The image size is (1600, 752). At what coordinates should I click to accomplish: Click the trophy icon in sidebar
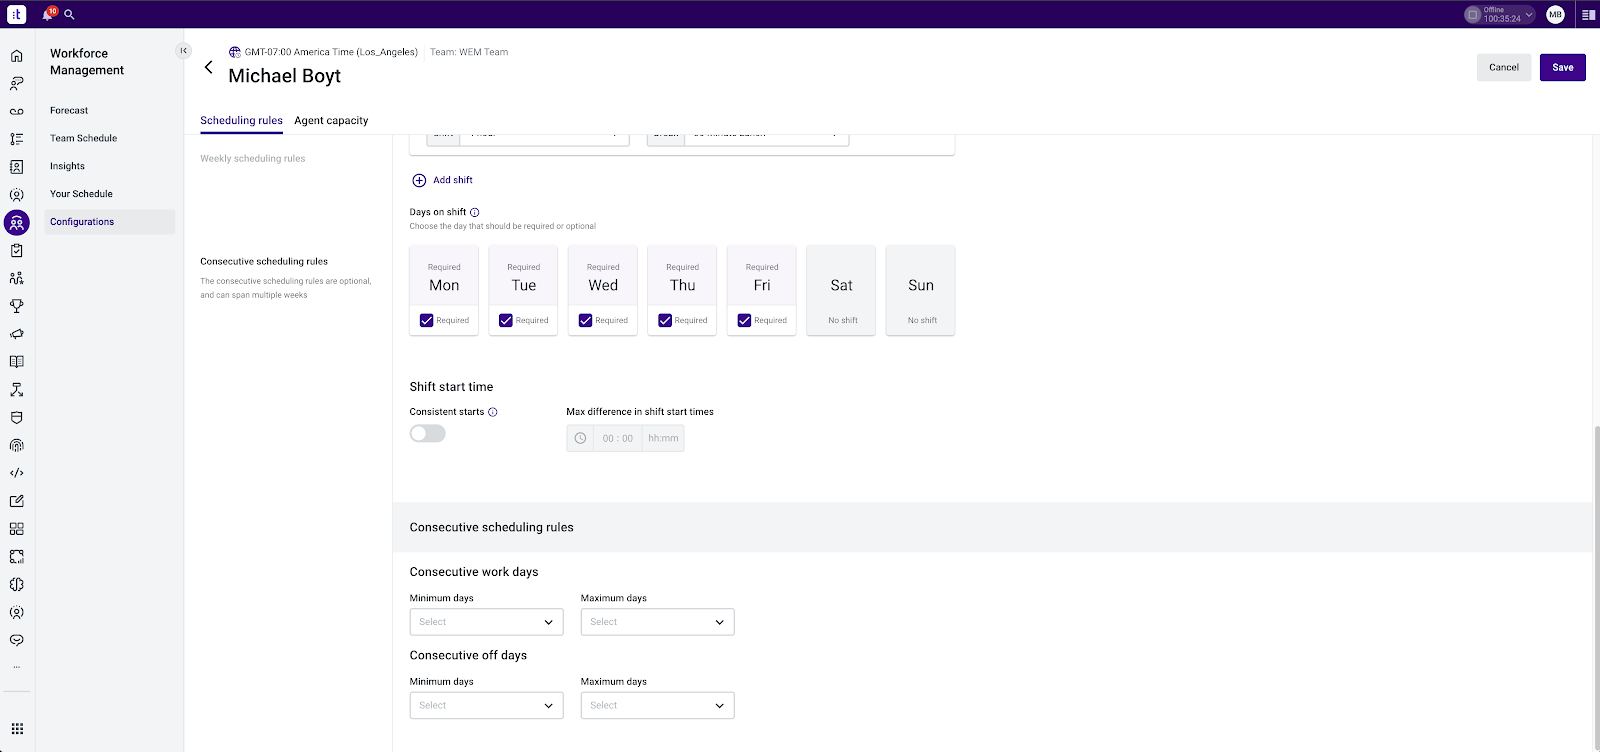click(17, 306)
